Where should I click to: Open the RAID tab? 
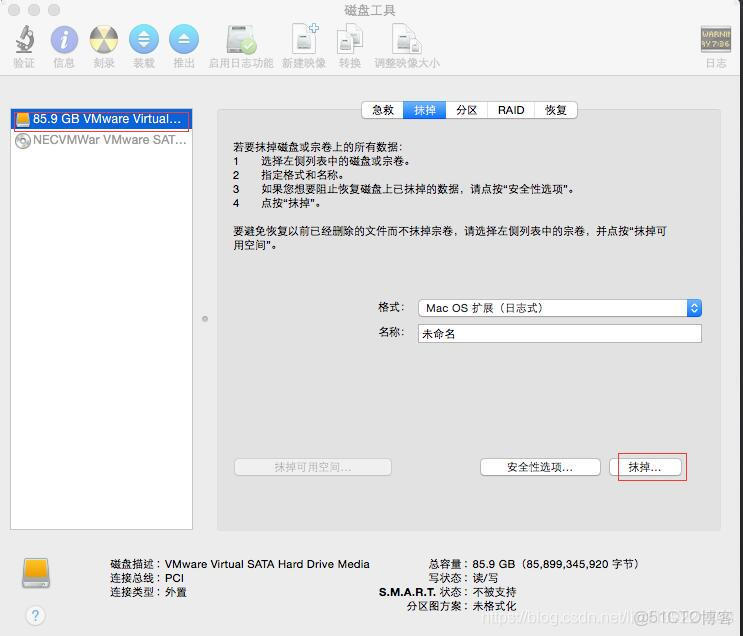[x=511, y=110]
